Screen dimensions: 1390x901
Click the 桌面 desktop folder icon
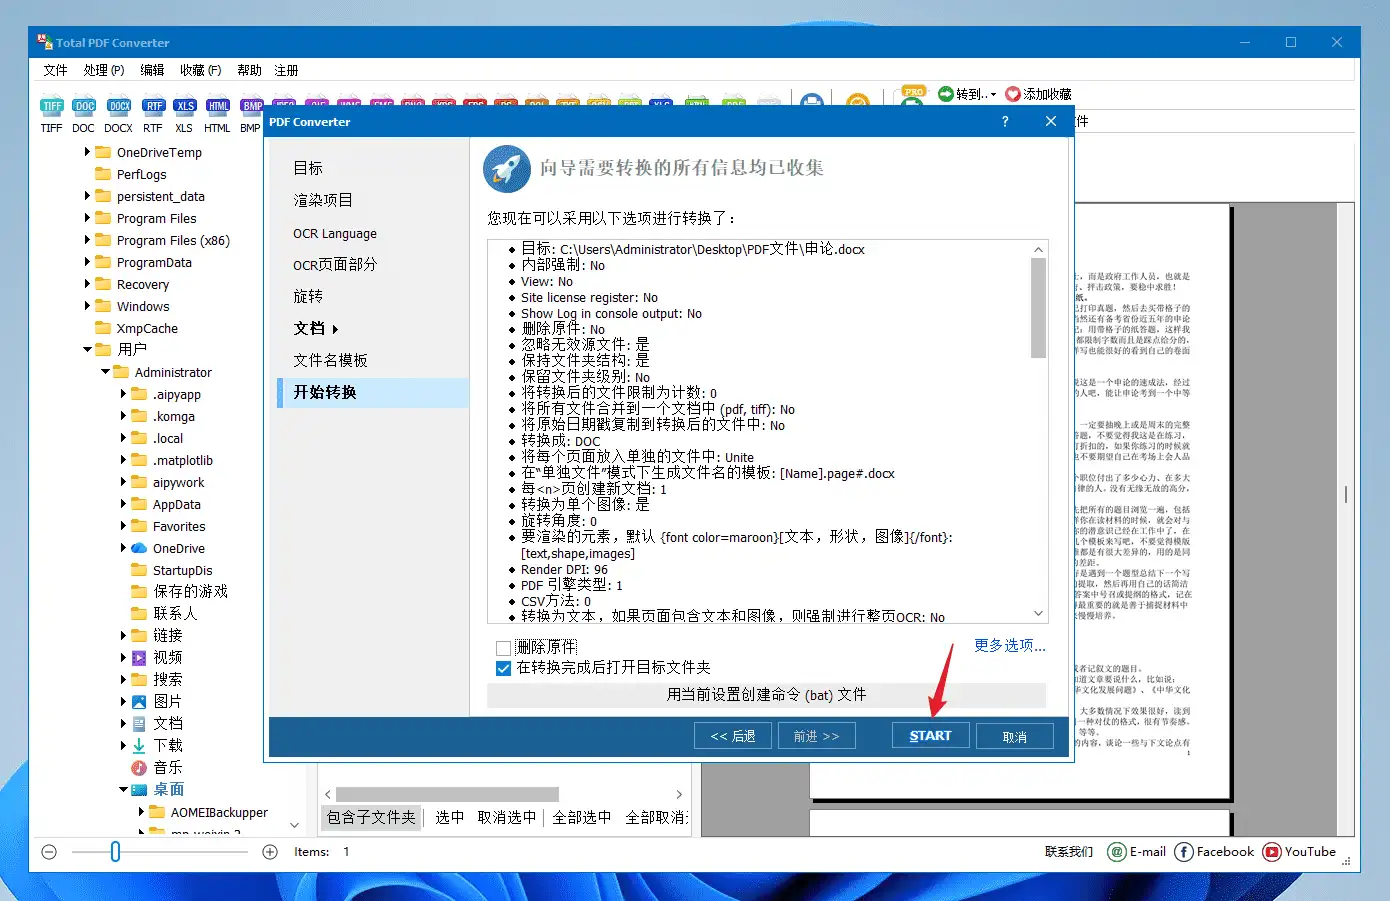click(139, 790)
